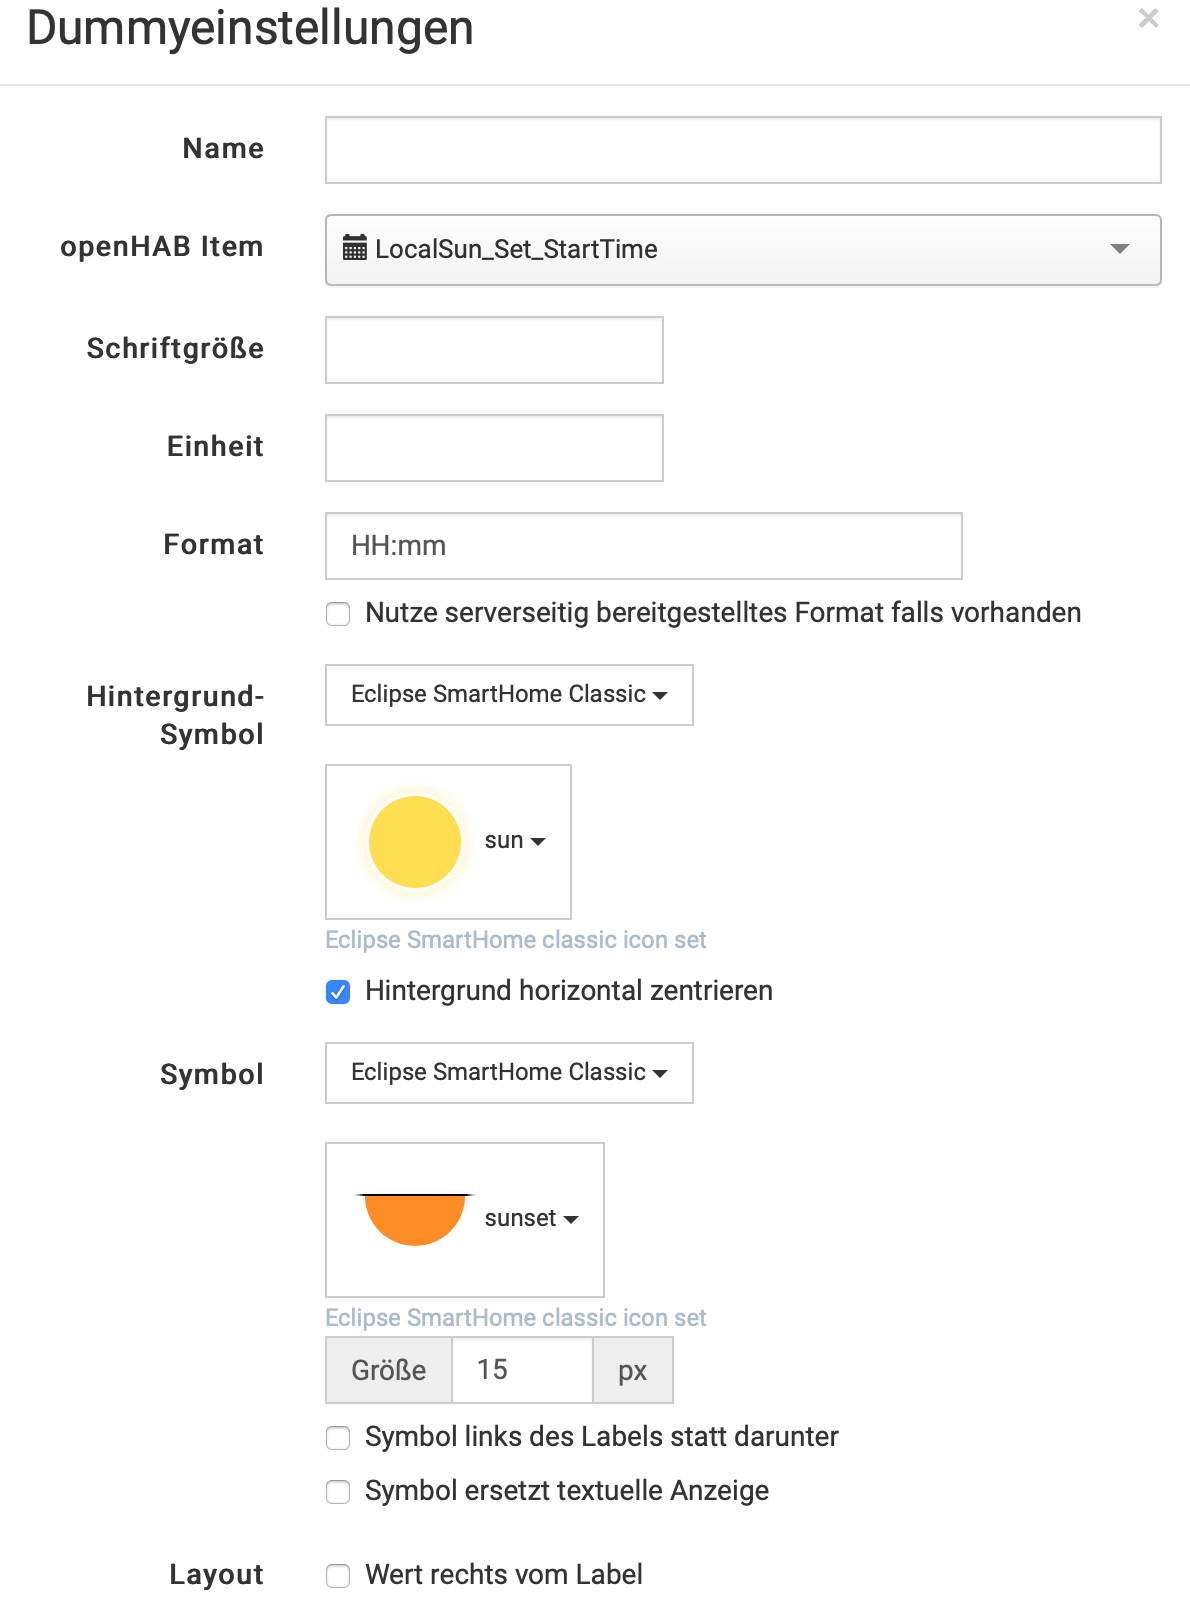Toggle Symbol ersetzt textuelle Anzeige

point(338,1492)
